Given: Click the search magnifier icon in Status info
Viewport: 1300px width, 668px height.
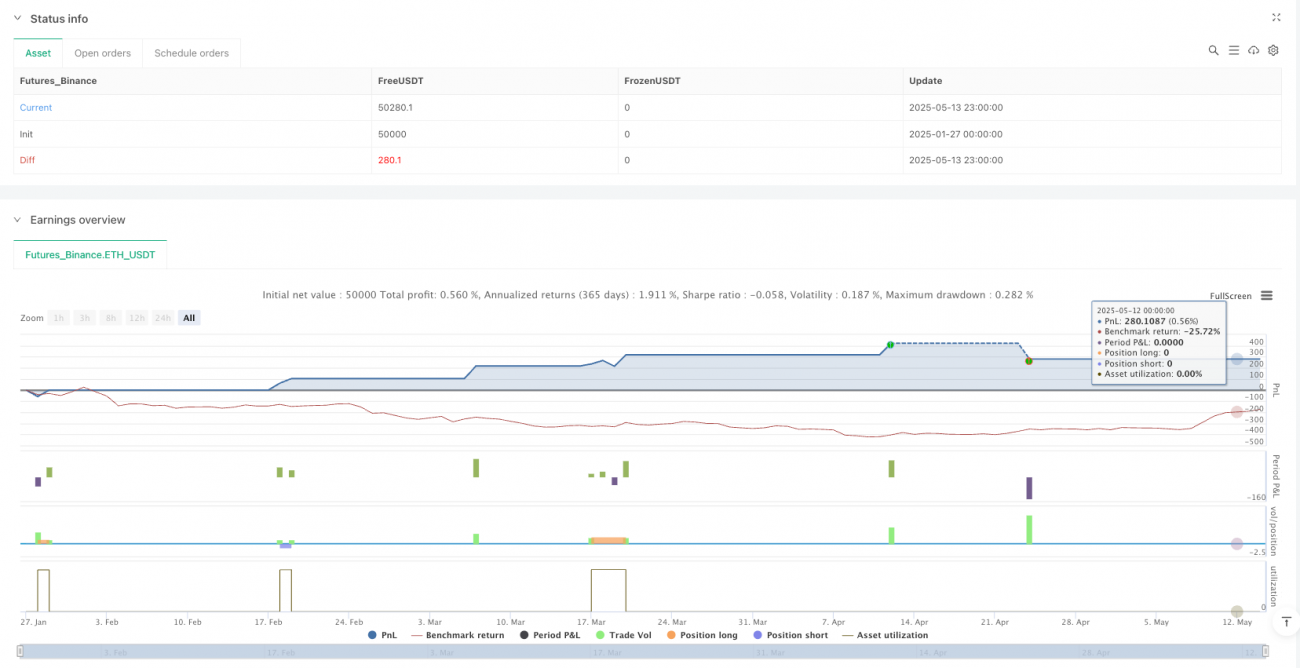Looking at the screenshot, I should coord(1213,50).
